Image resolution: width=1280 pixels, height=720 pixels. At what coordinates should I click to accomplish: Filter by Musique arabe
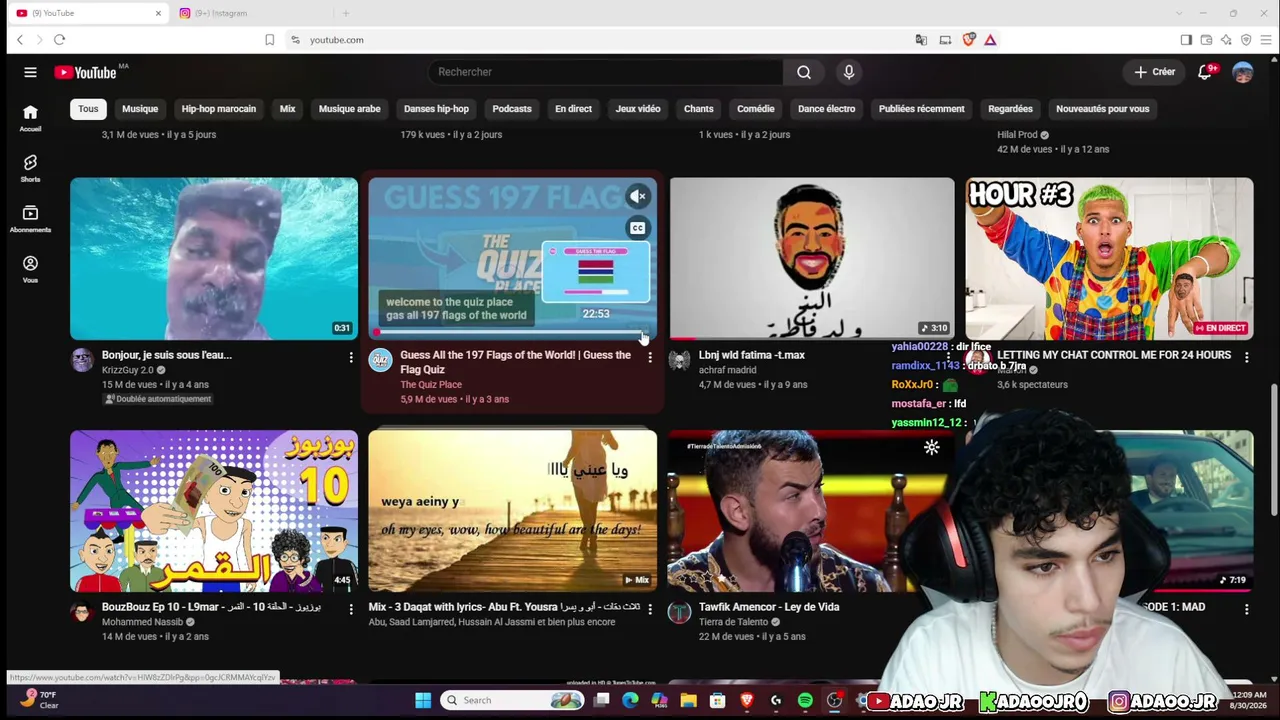tap(349, 109)
